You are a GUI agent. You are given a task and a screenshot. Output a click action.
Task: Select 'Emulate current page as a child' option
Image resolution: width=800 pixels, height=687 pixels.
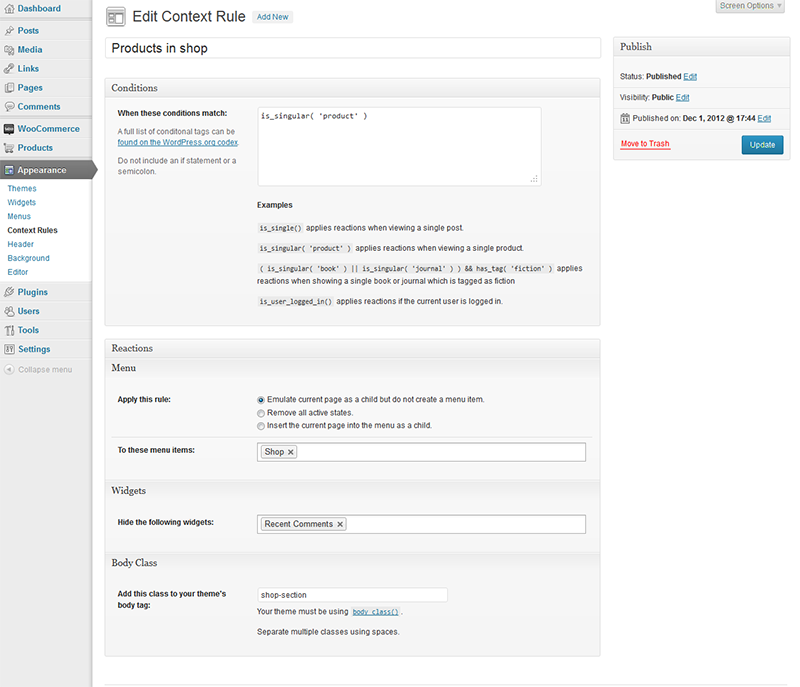261,399
